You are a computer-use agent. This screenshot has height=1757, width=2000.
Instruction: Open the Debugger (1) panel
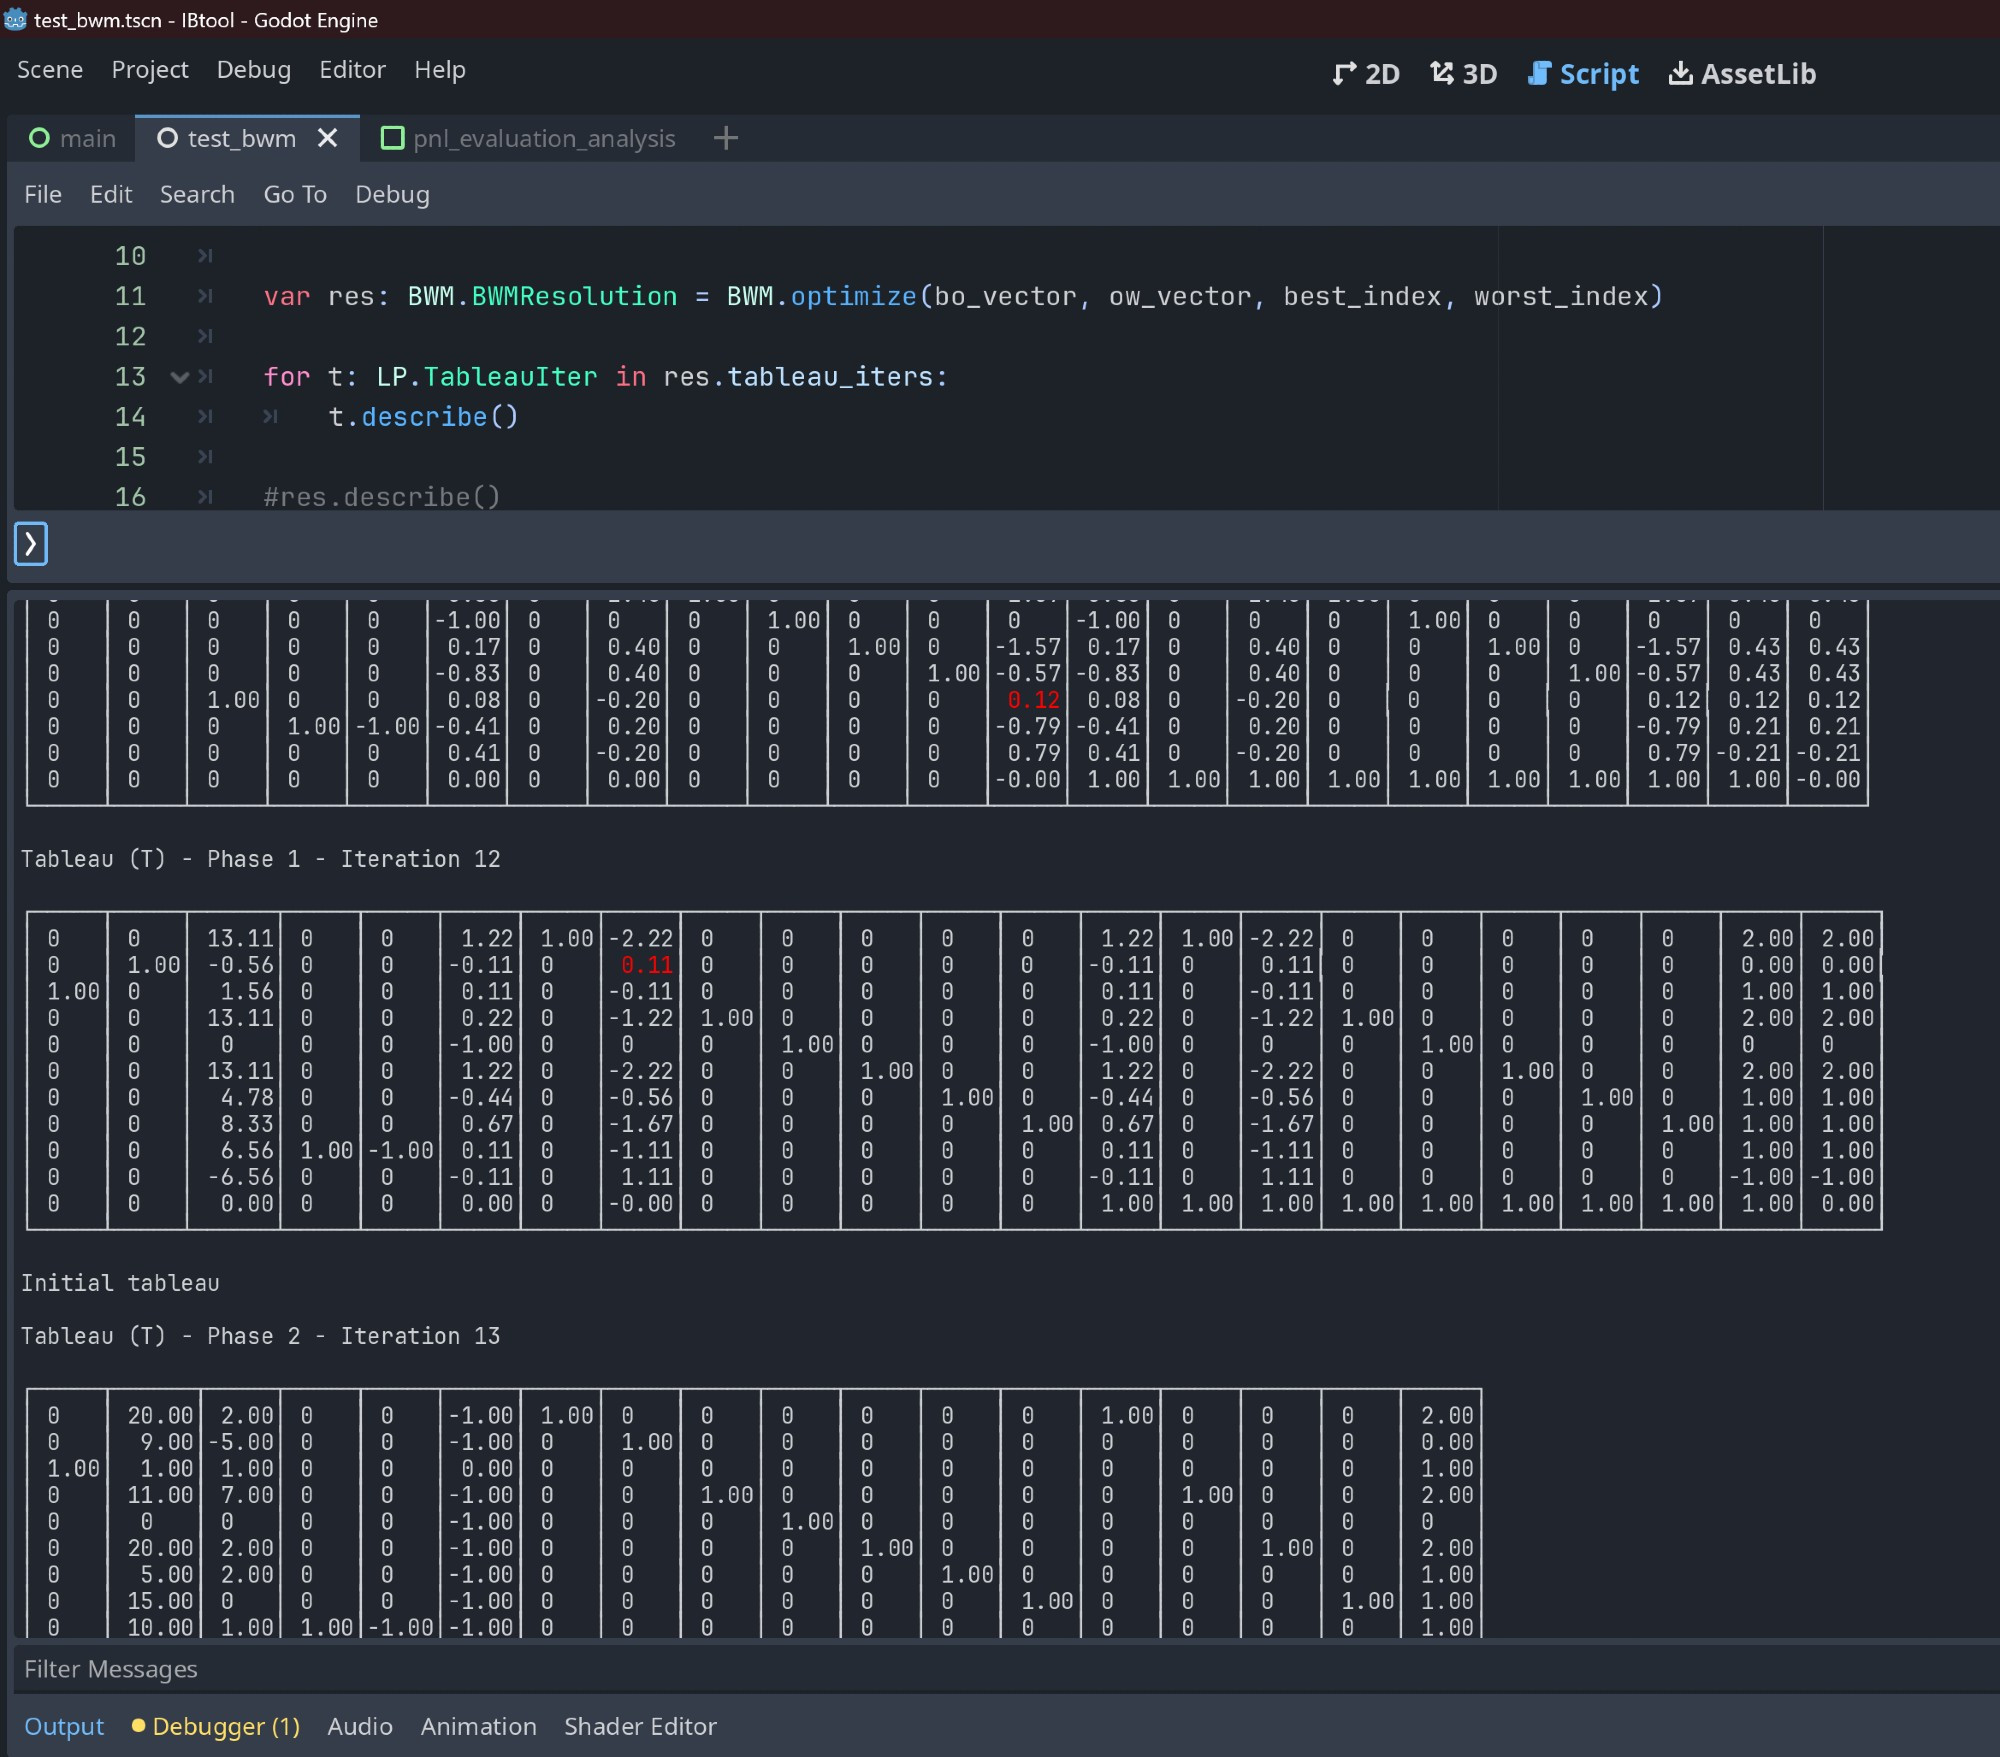coord(216,1727)
